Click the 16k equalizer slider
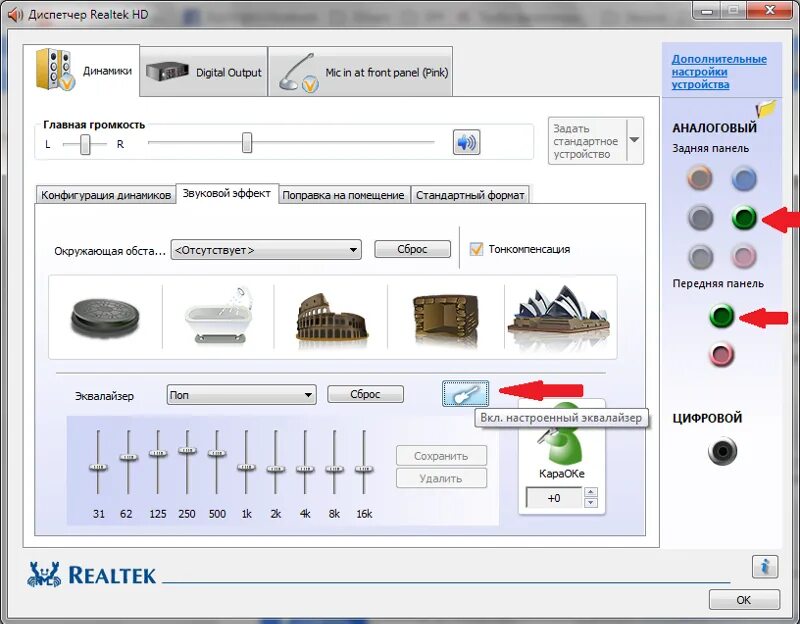The image size is (800, 624). click(x=364, y=468)
